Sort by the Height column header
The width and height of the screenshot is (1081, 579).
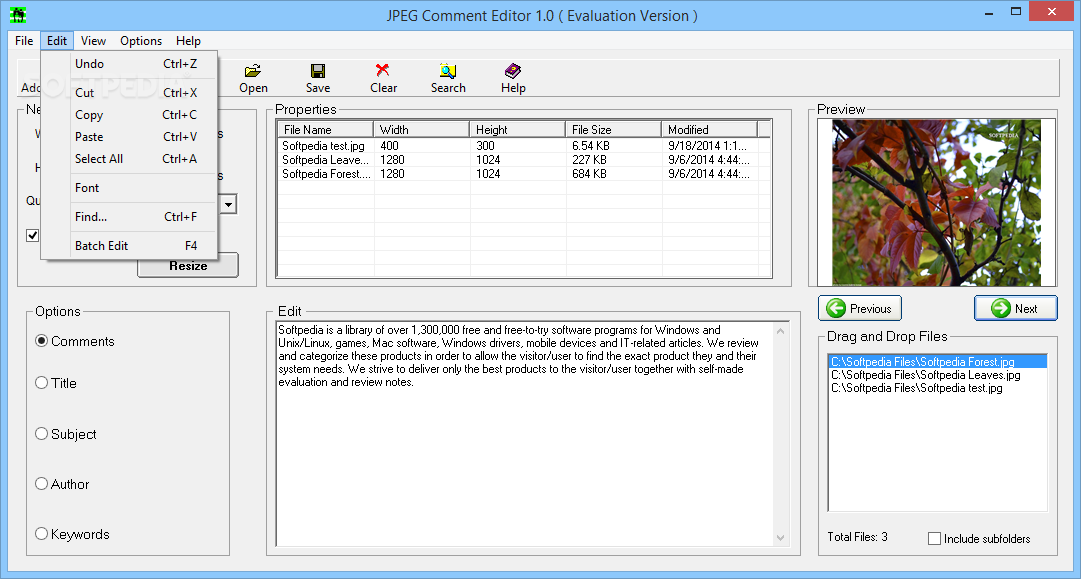click(x=518, y=129)
